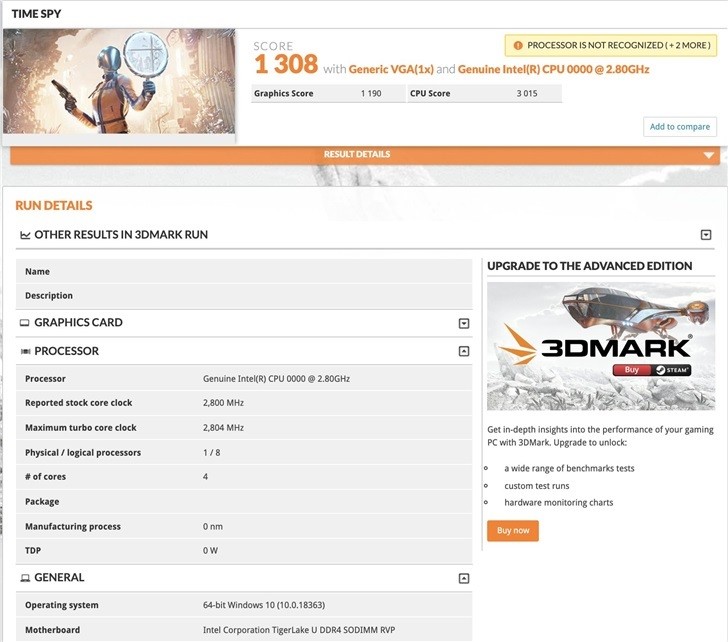Image resolution: width=728 pixels, height=642 pixels.
Task: Click 'hardware monitoring charts' bullet
Action: tap(559, 503)
